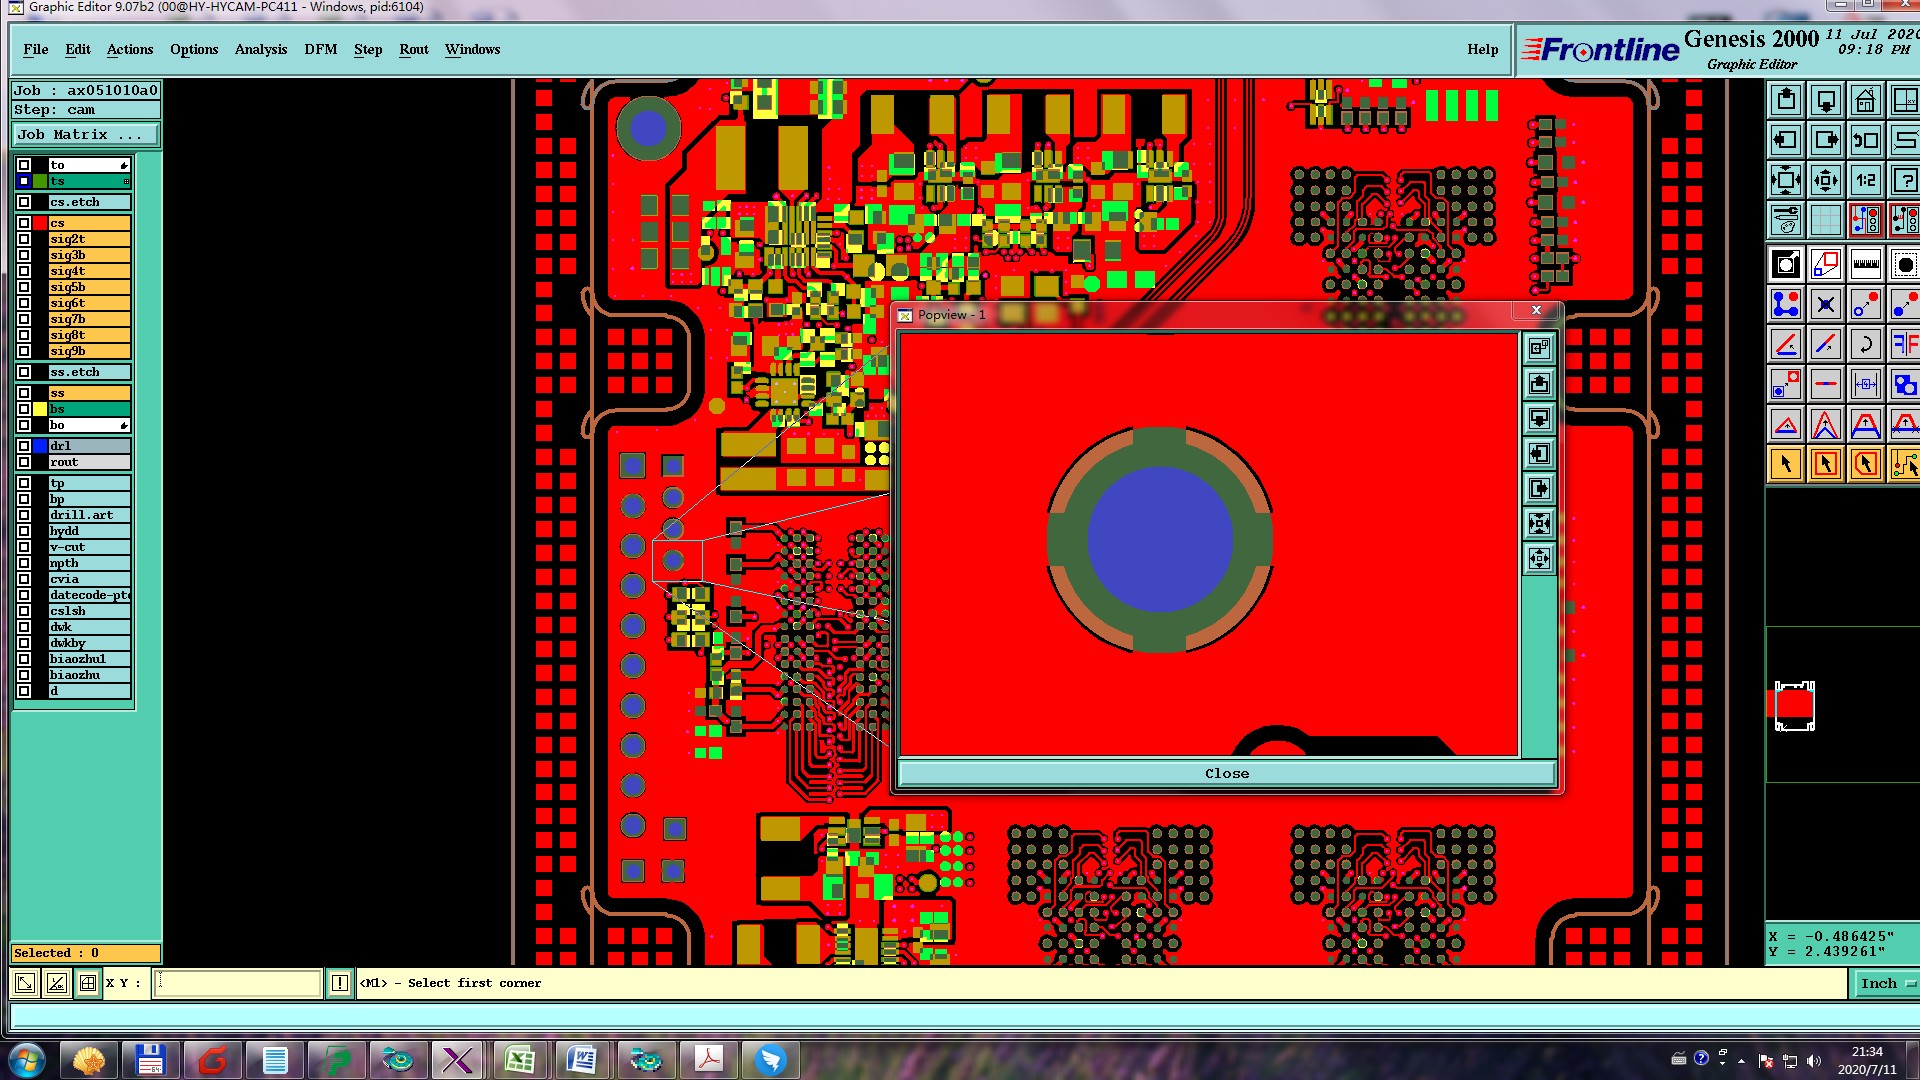Click the pan-up icon in Popview panel

click(x=1539, y=383)
